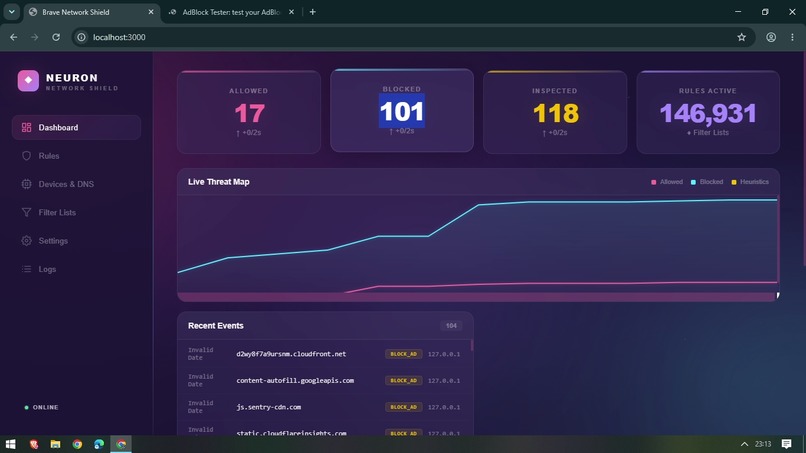View site information icon
The image size is (806, 453).
(x=81, y=37)
